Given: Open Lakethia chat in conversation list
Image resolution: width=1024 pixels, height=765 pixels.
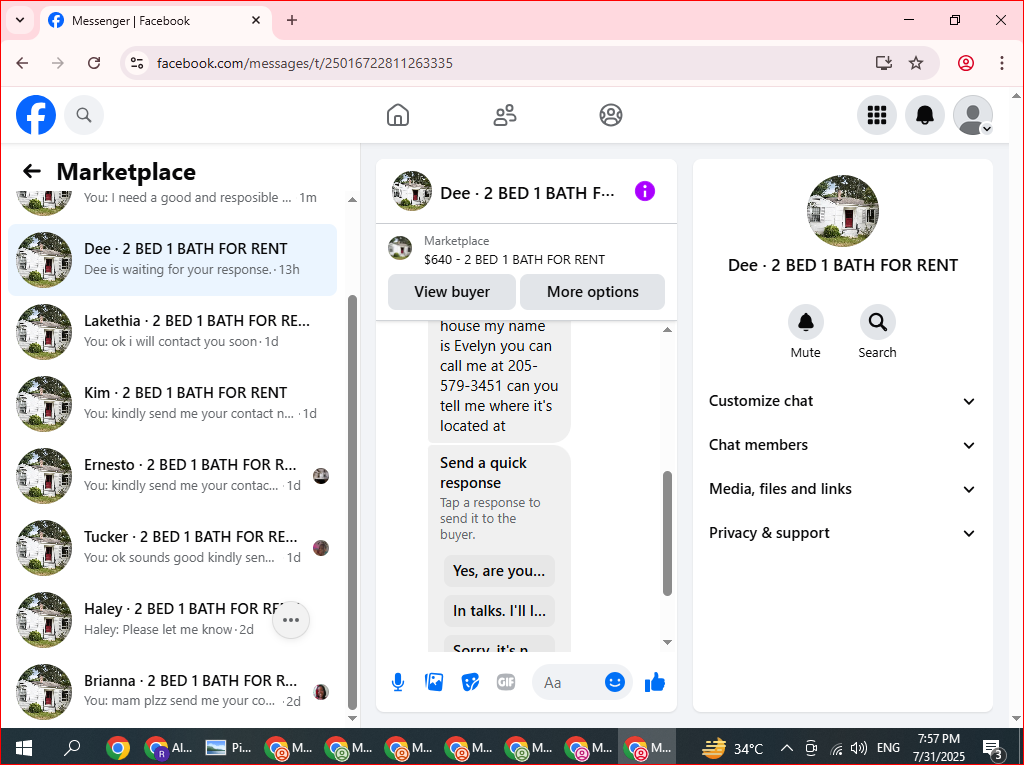Looking at the screenshot, I should (x=173, y=332).
